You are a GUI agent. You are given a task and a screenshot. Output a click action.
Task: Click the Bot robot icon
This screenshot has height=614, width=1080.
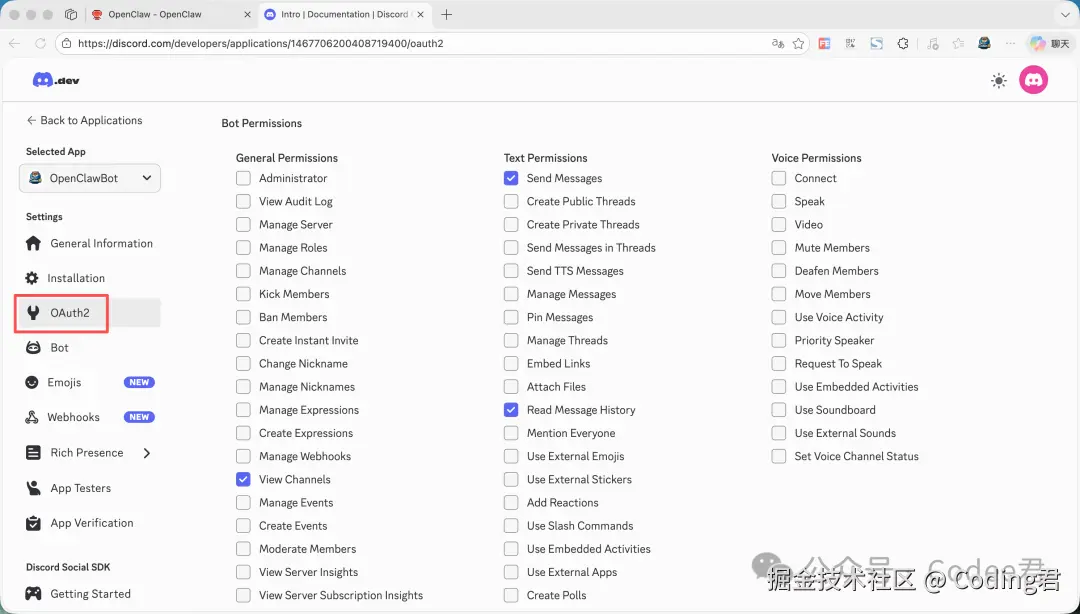click(x=33, y=347)
